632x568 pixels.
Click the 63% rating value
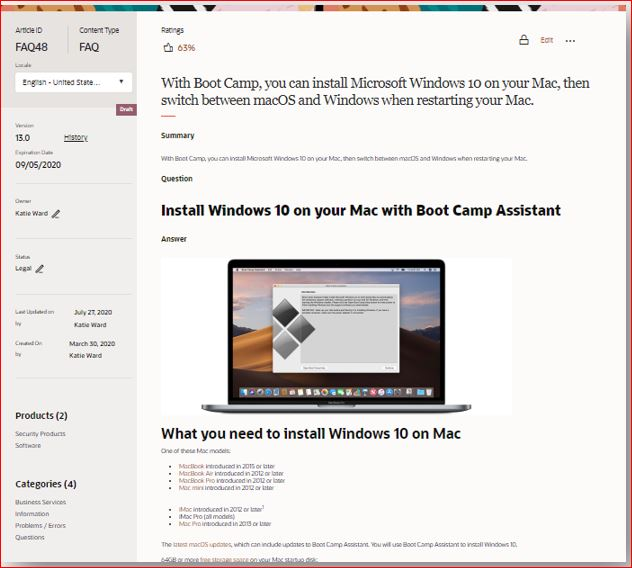186,48
